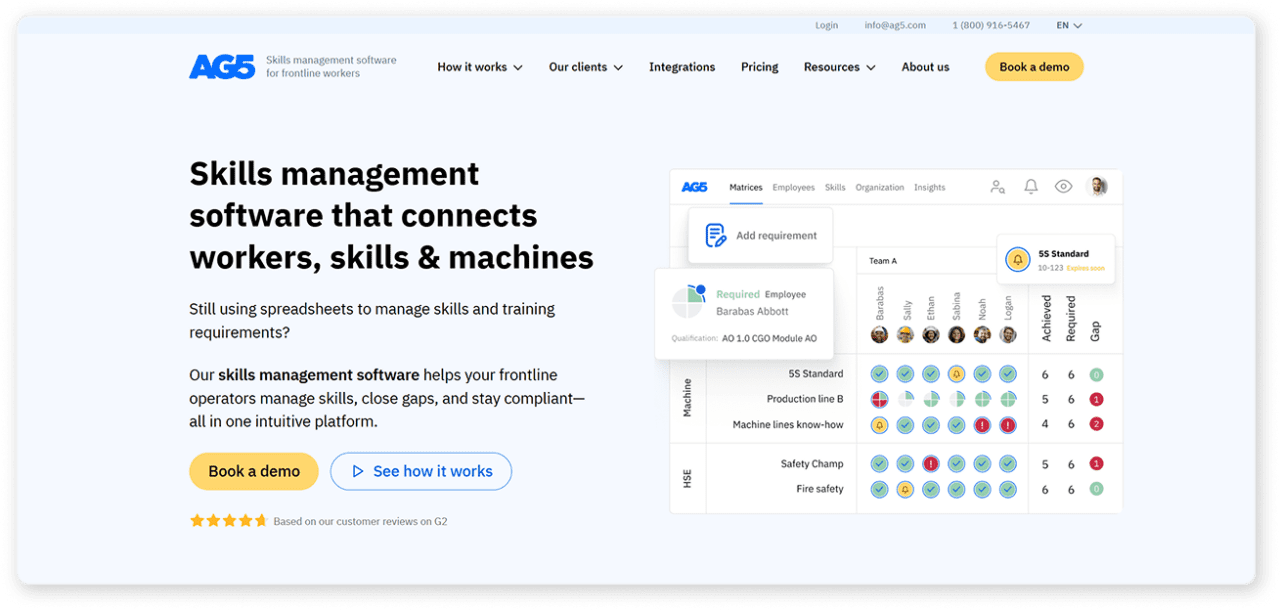
Task: Expand the How it works menu
Action: [x=480, y=67]
